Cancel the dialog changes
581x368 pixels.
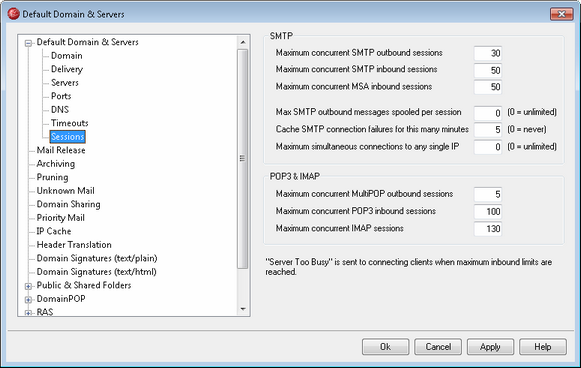click(438, 347)
